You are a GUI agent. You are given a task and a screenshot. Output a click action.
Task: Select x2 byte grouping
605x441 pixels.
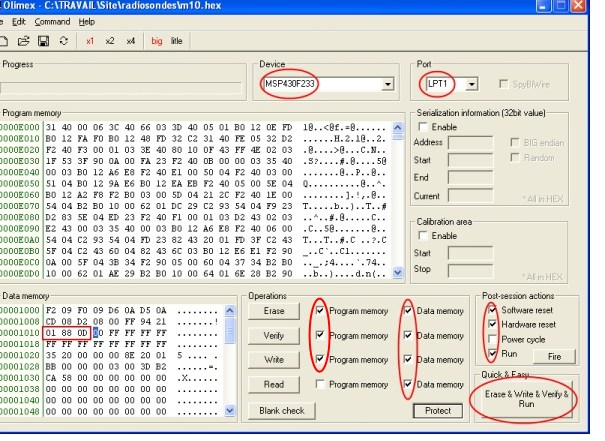[x=110, y=41]
